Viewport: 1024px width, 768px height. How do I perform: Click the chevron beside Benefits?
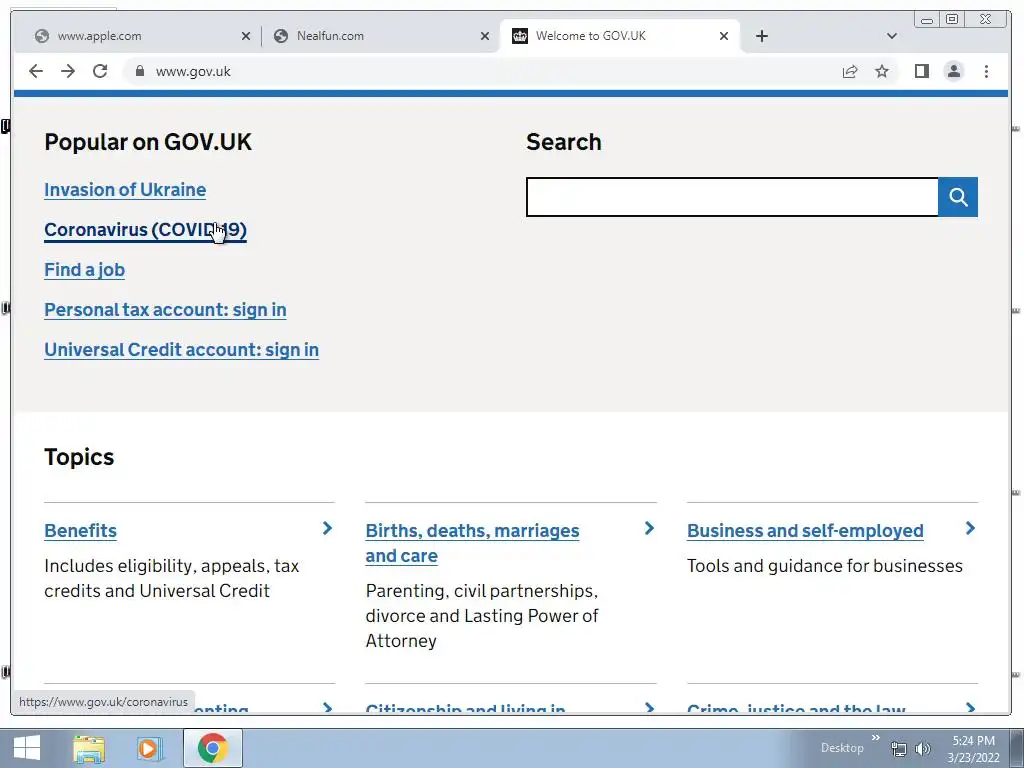click(327, 528)
